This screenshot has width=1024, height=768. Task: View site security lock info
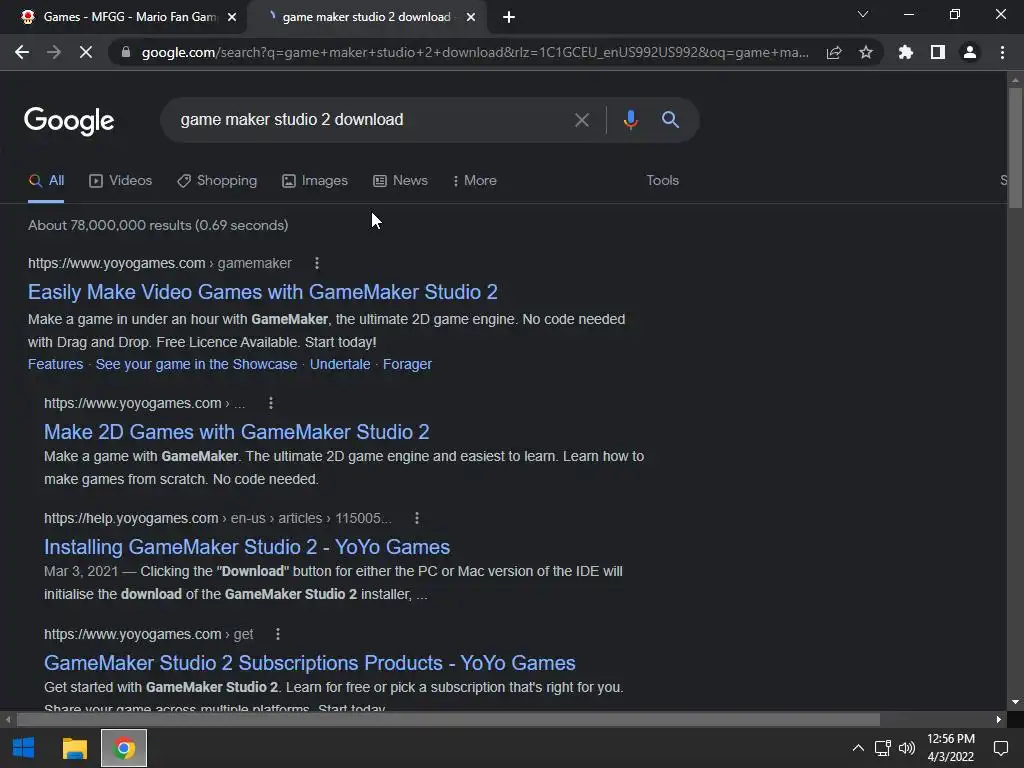click(x=126, y=52)
